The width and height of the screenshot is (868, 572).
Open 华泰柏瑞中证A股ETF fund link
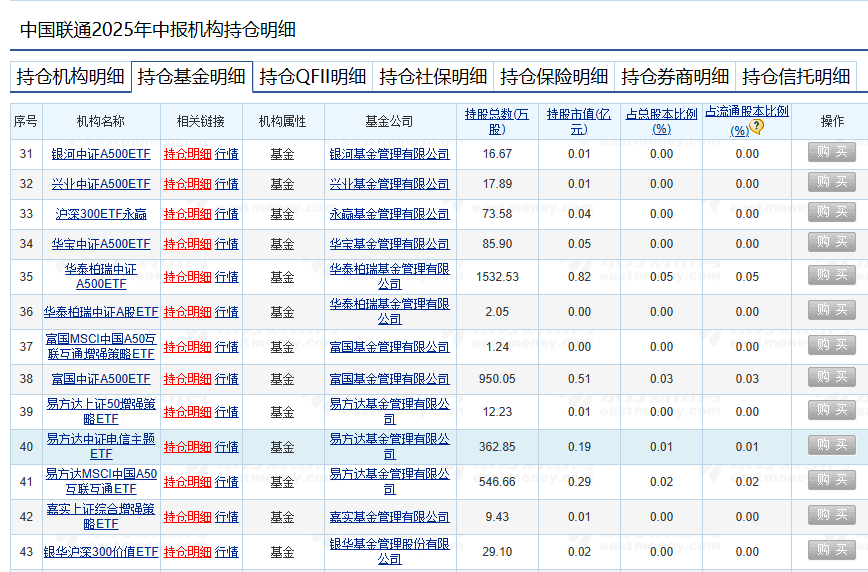click(x=101, y=312)
